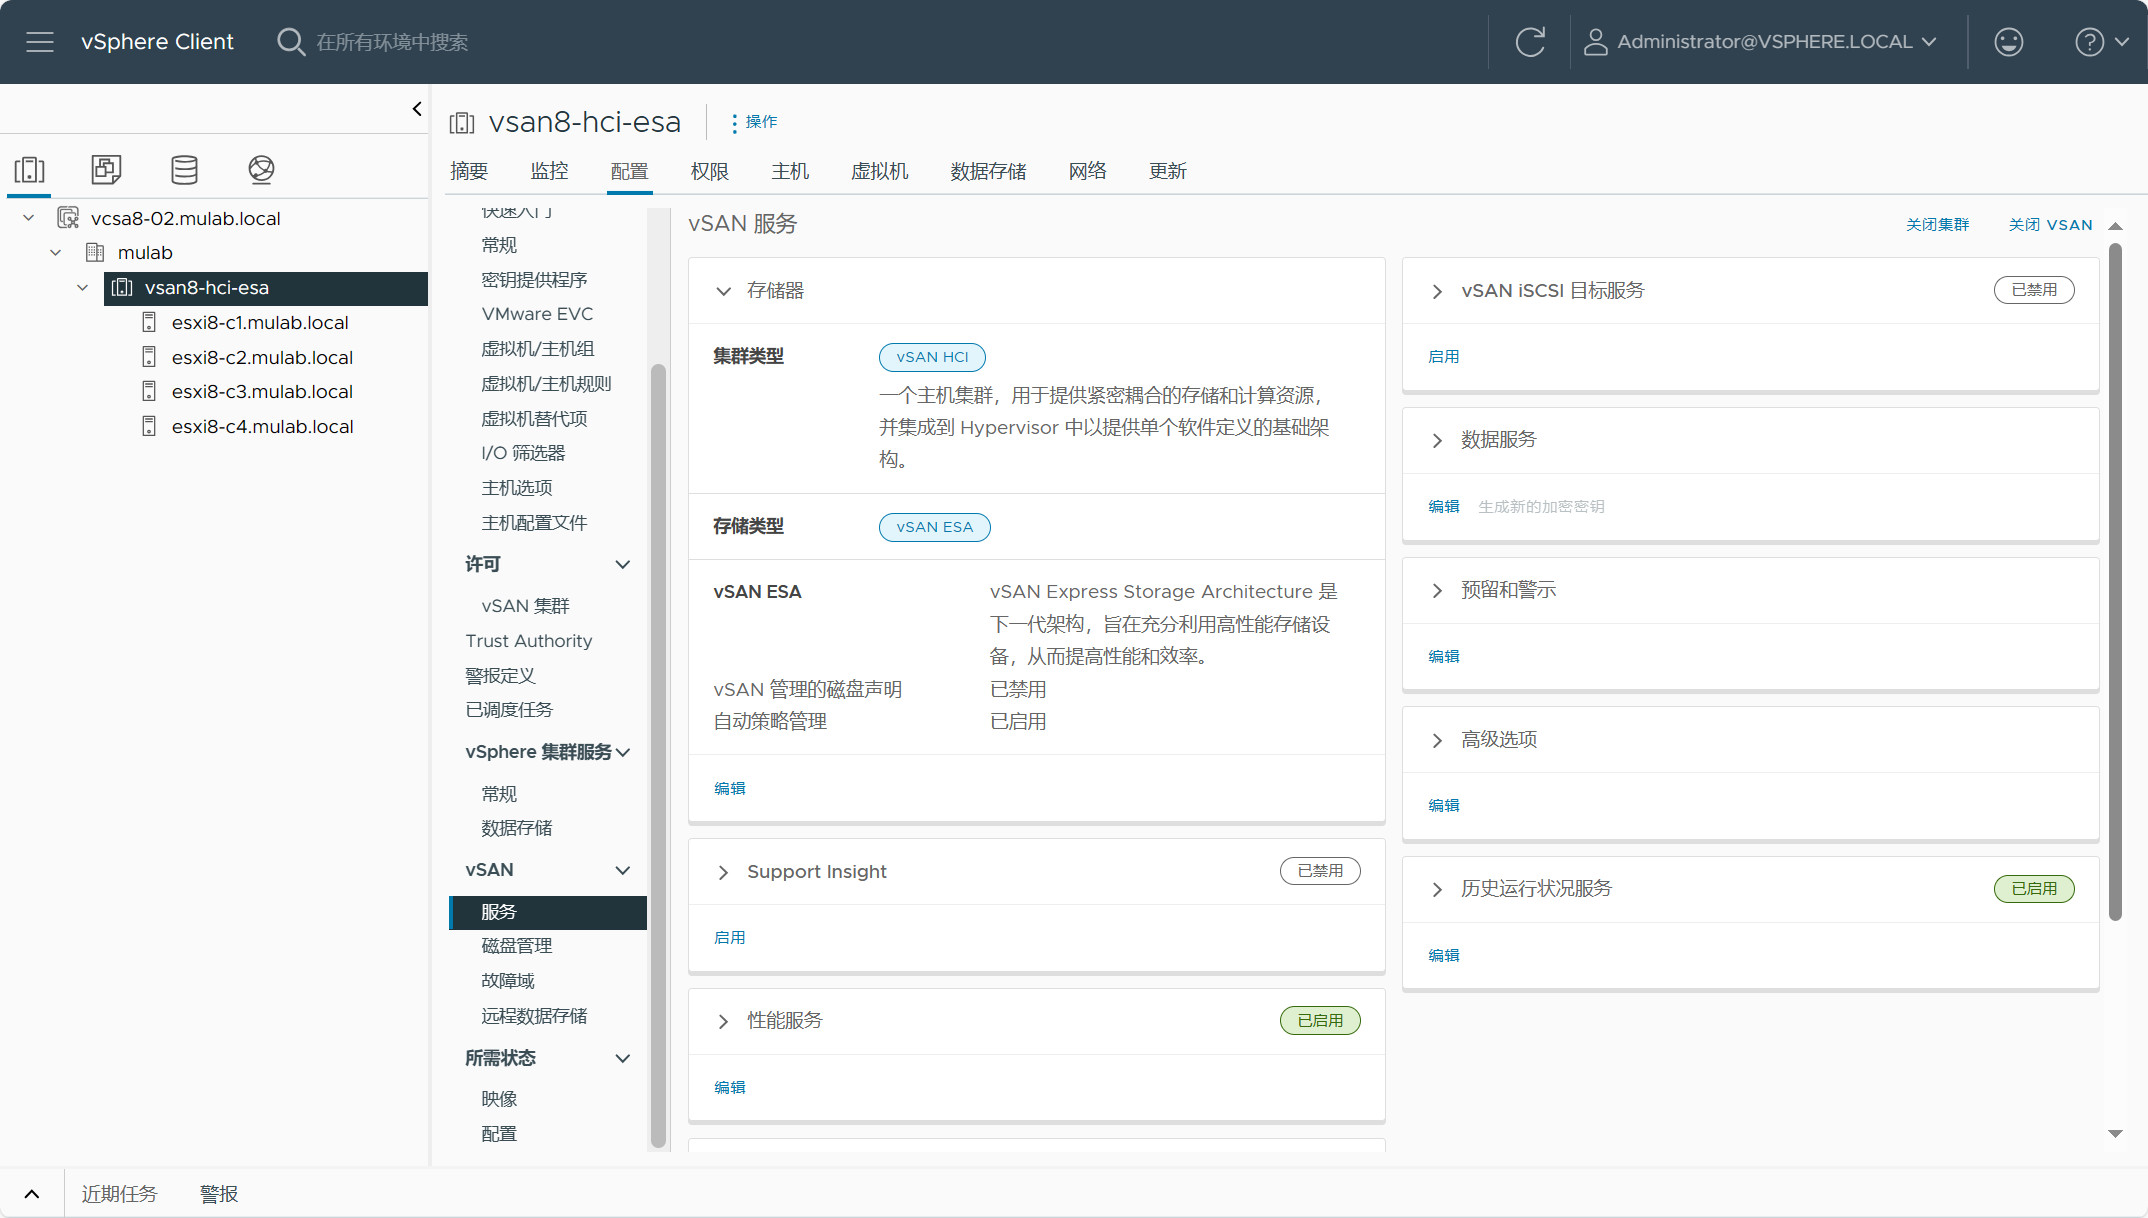Switch to Hosts and Clusters view
This screenshot has width=2148, height=1218.
30,170
